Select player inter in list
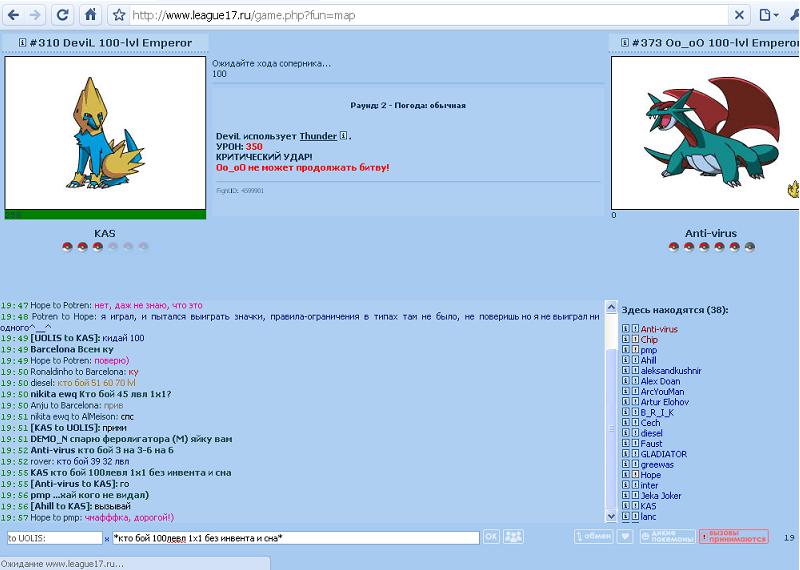The image size is (800, 570). 649,485
